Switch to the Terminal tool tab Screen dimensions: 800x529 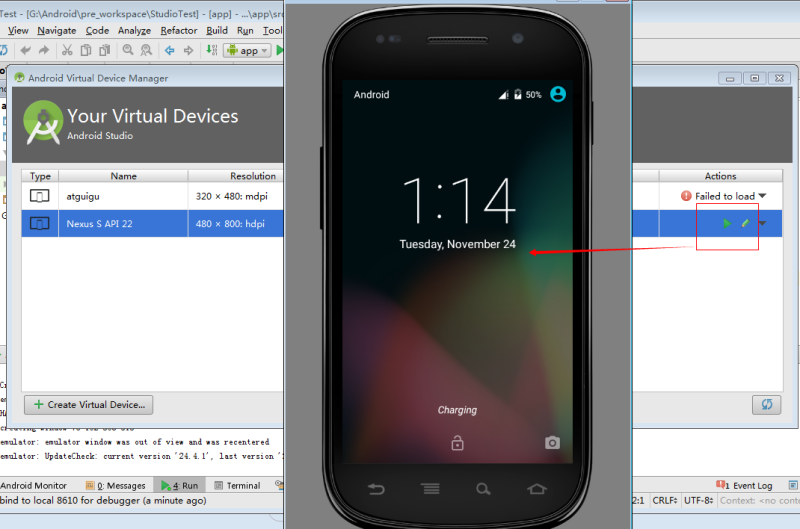237,485
